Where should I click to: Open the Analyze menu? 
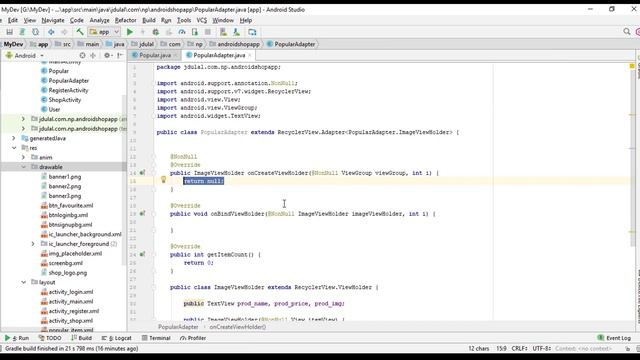click(99, 20)
